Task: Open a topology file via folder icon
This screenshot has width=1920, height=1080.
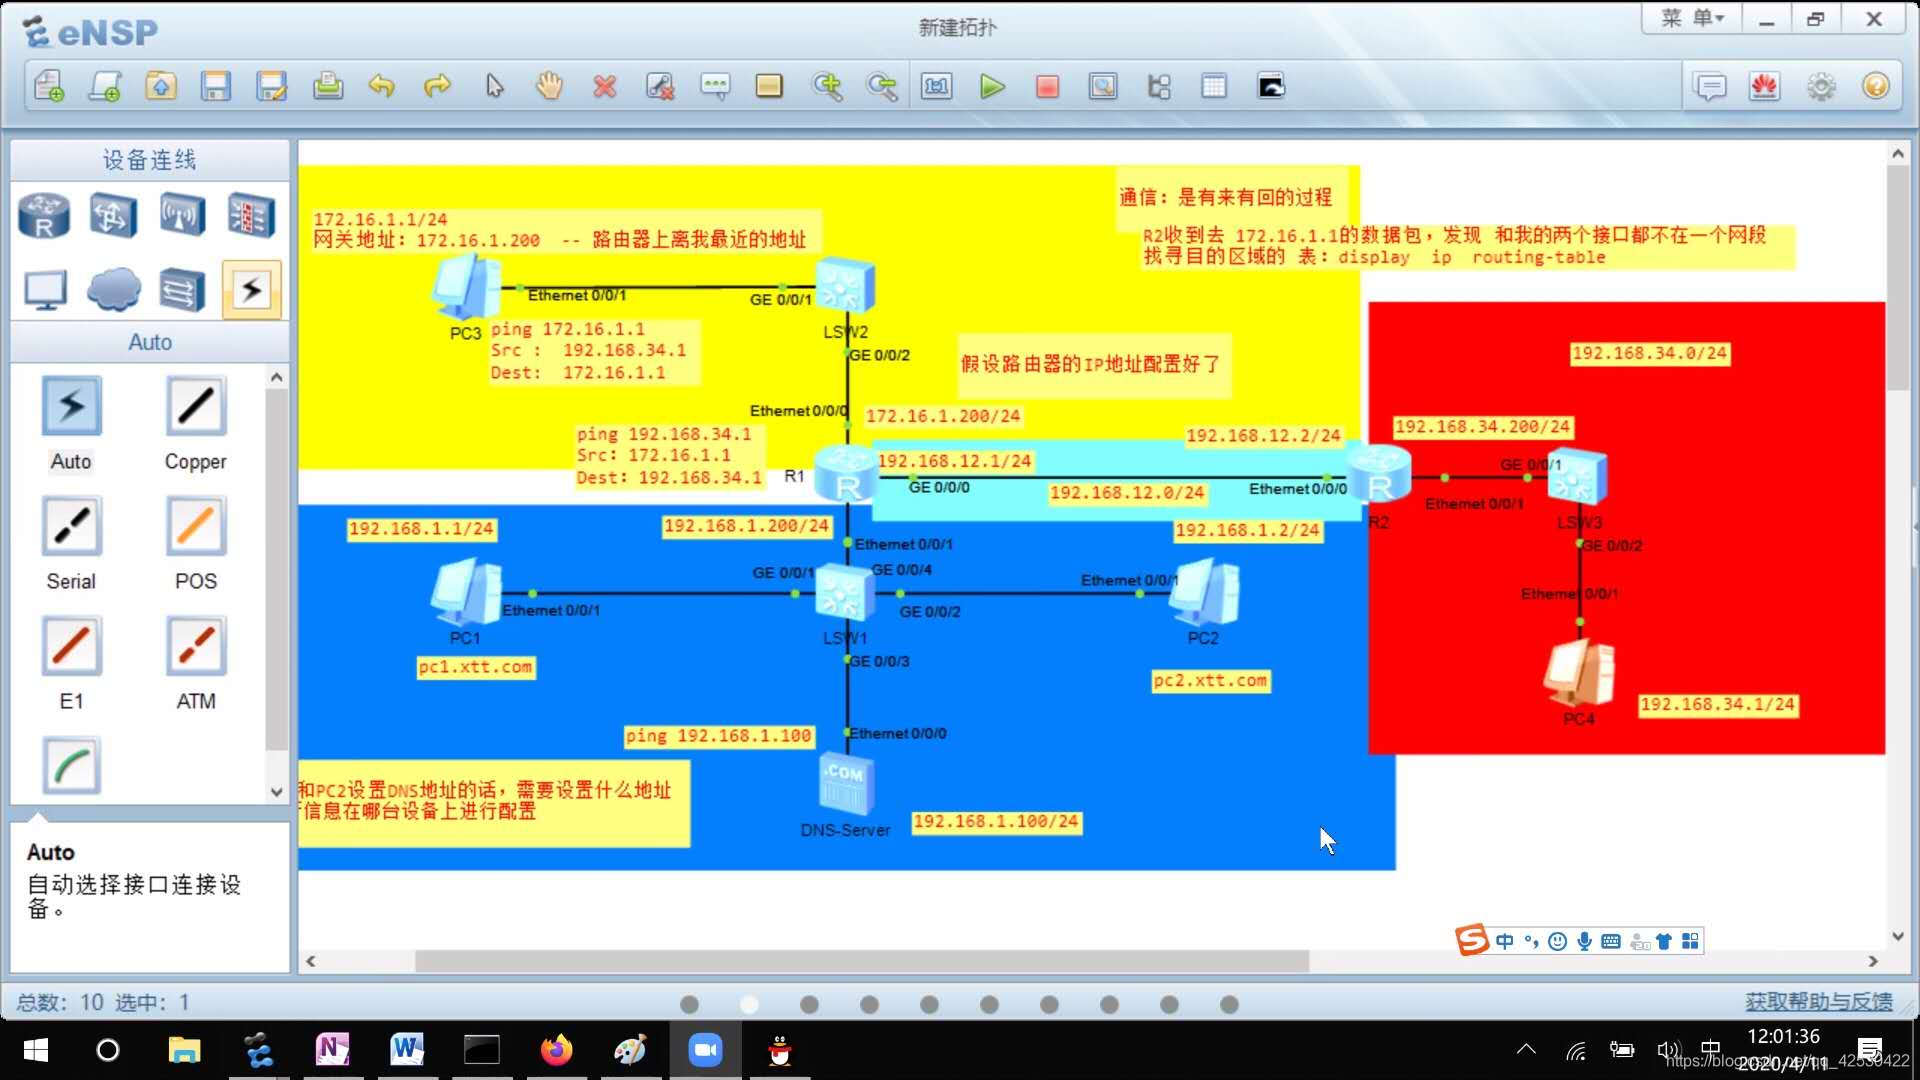Action: point(160,87)
